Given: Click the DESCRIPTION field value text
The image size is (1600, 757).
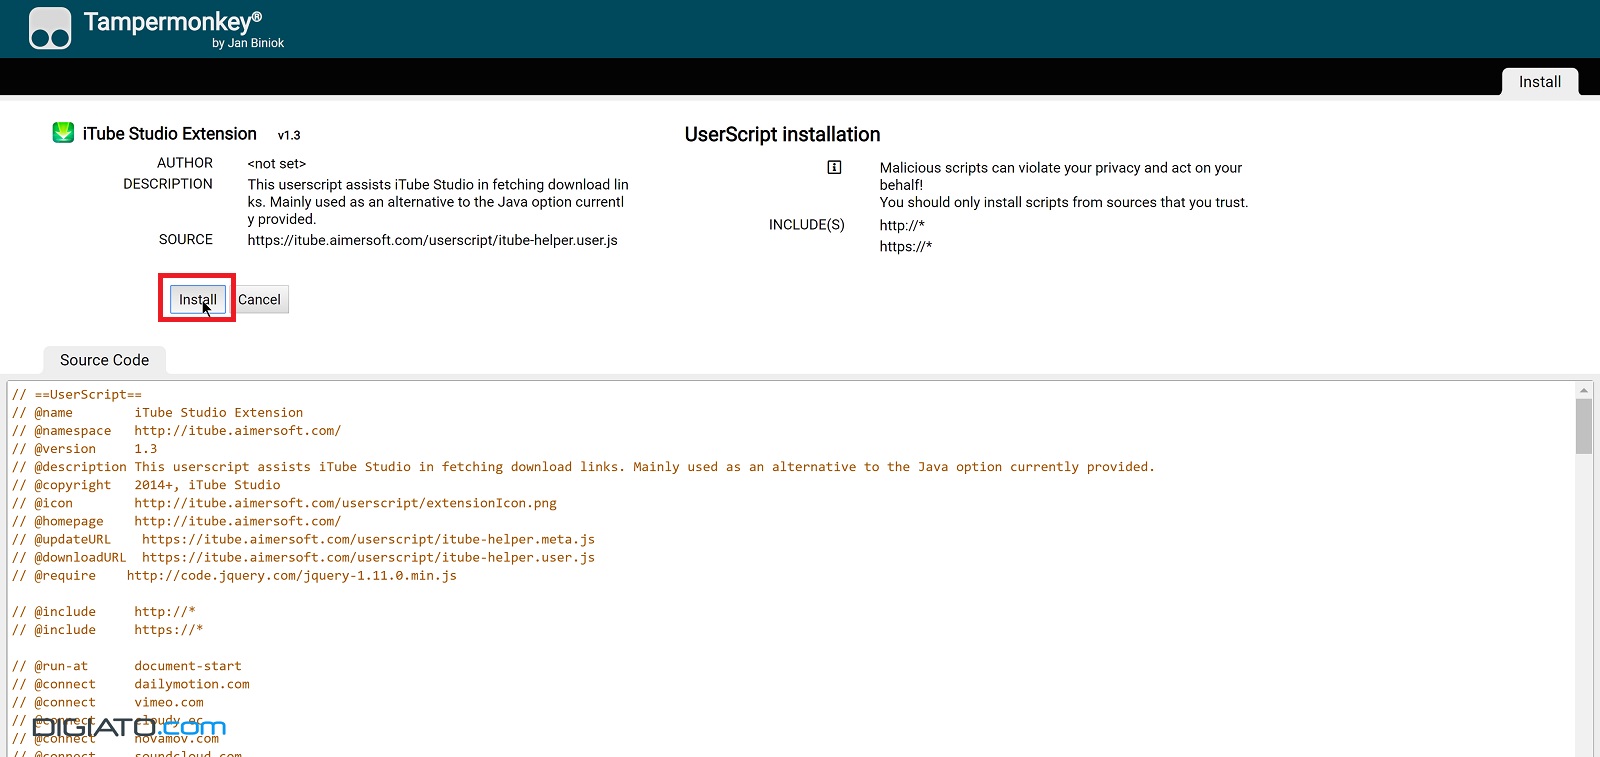Looking at the screenshot, I should click(x=438, y=202).
